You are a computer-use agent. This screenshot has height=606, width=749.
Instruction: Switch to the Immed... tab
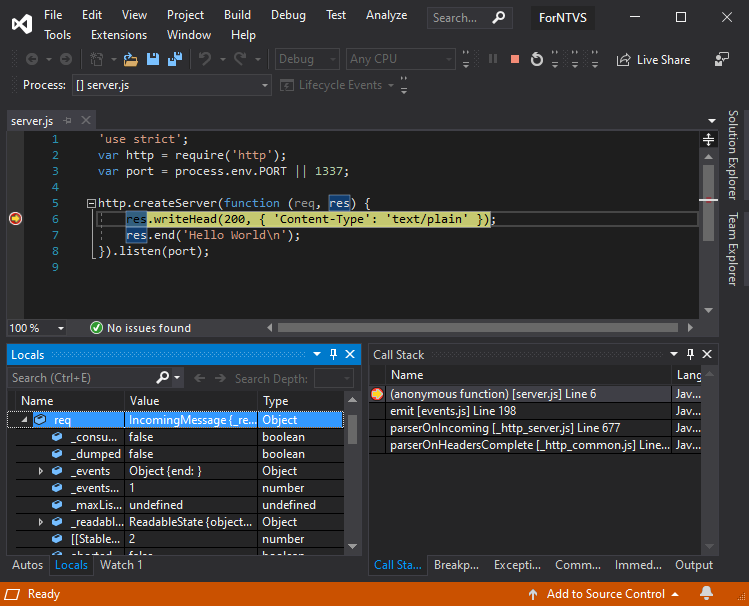638,565
